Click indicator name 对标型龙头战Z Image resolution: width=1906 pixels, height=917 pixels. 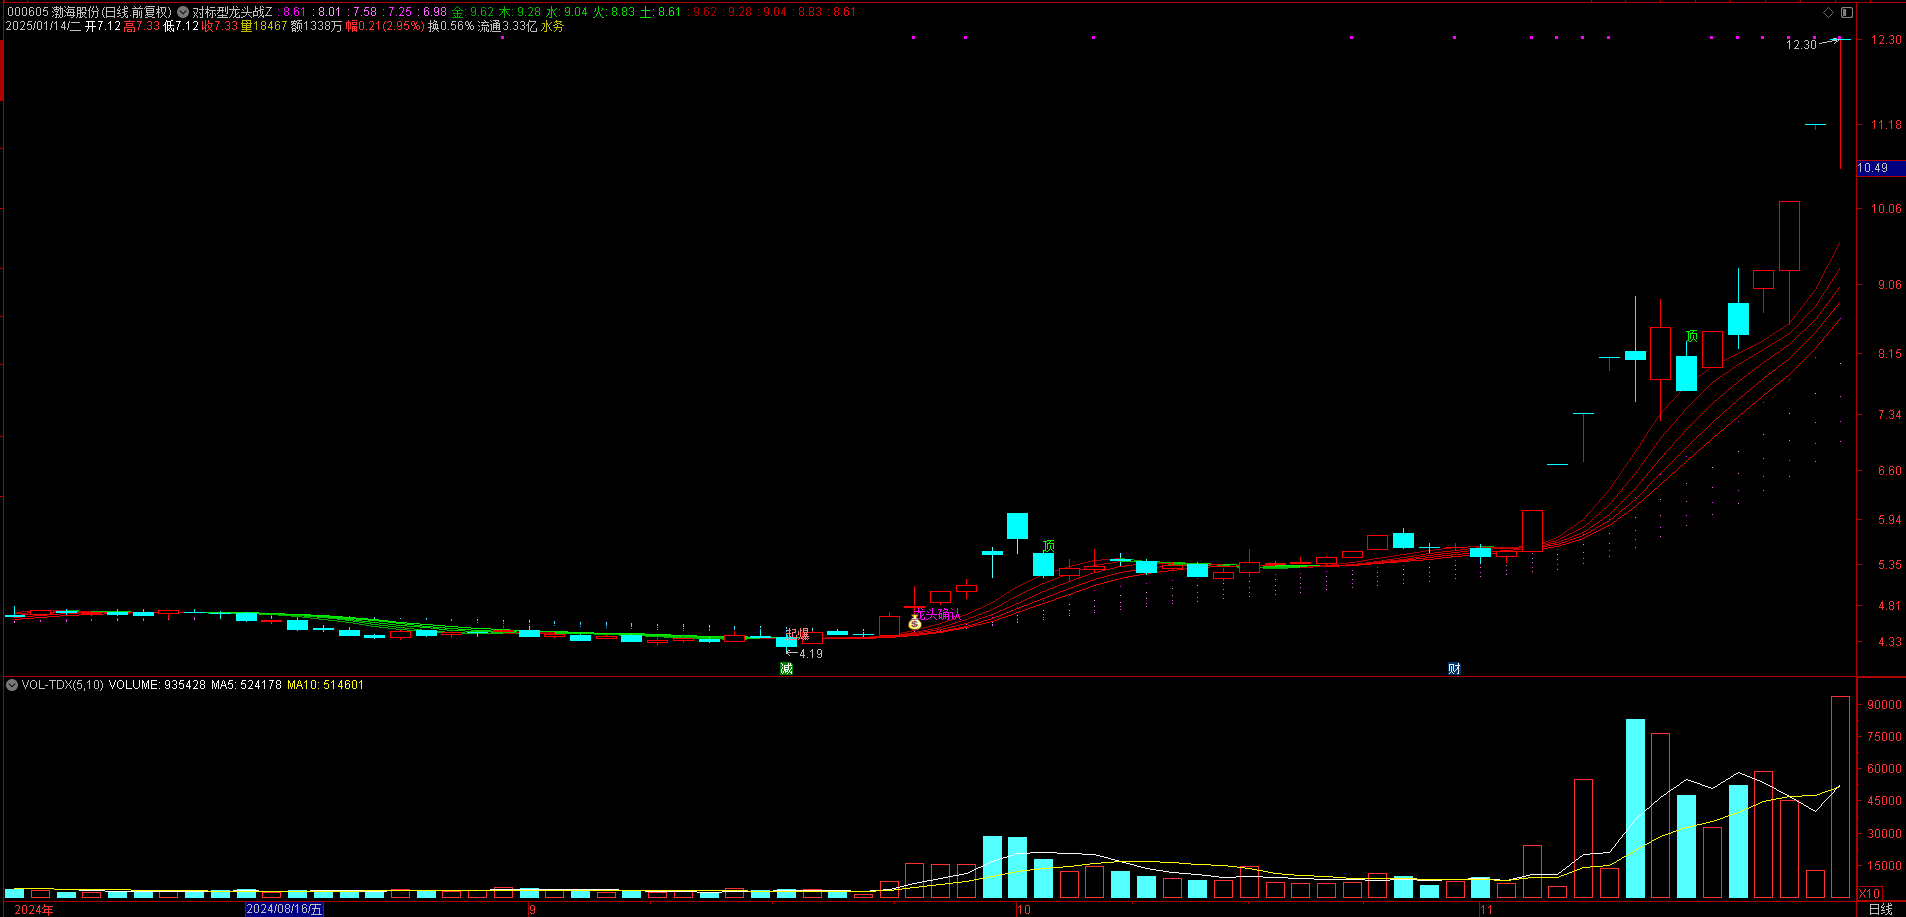click(232, 12)
